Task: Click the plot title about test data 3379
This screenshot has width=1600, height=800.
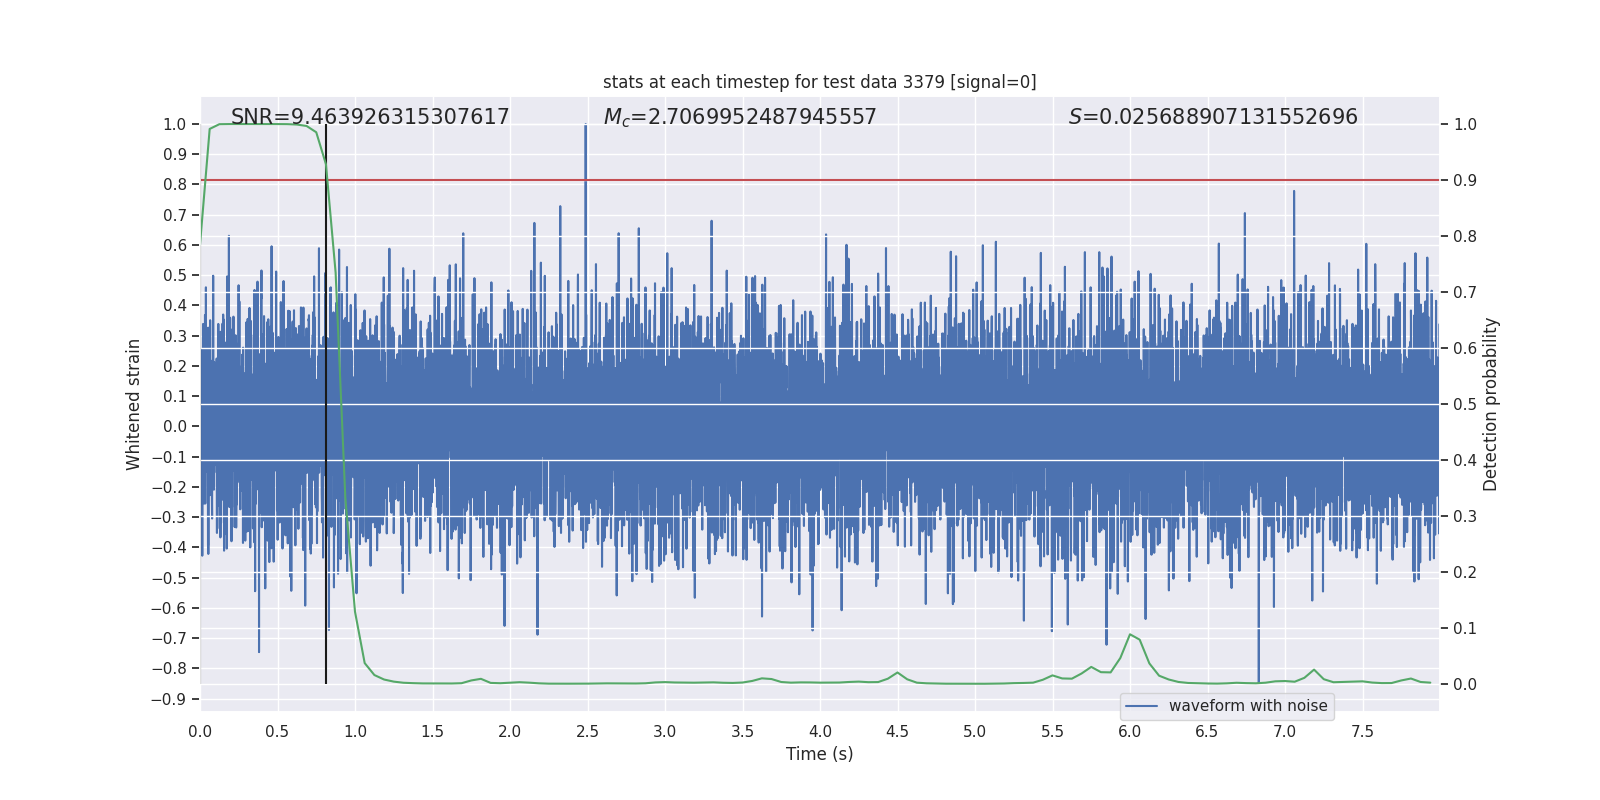Action: (819, 82)
